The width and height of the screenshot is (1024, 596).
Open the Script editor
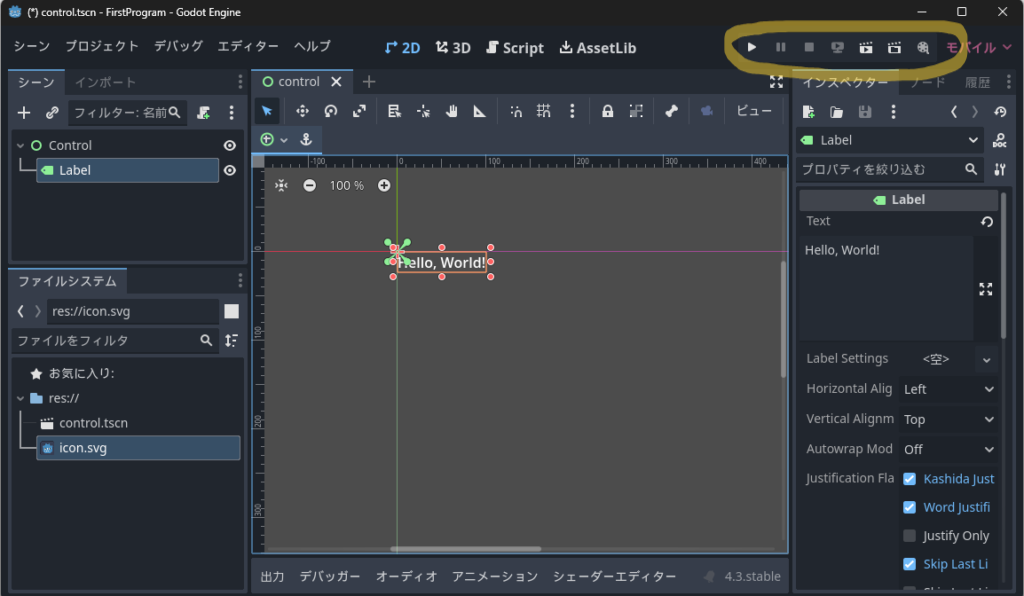[x=515, y=48]
